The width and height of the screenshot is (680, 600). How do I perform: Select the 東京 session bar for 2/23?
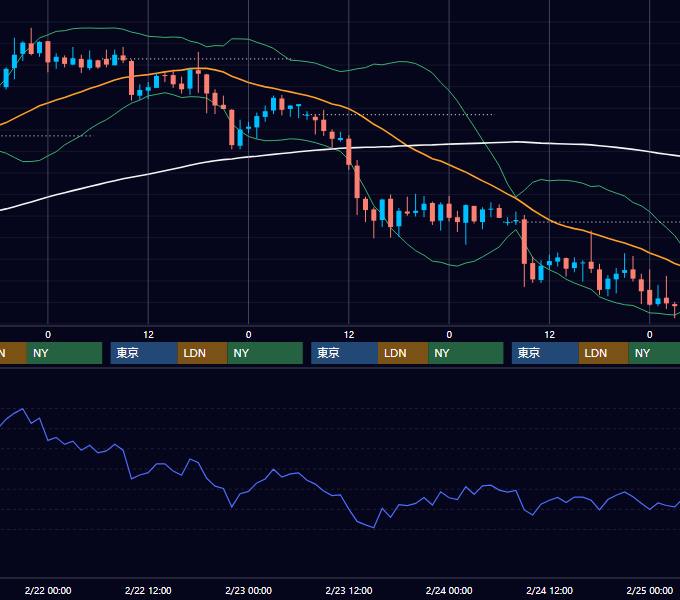pos(344,353)
